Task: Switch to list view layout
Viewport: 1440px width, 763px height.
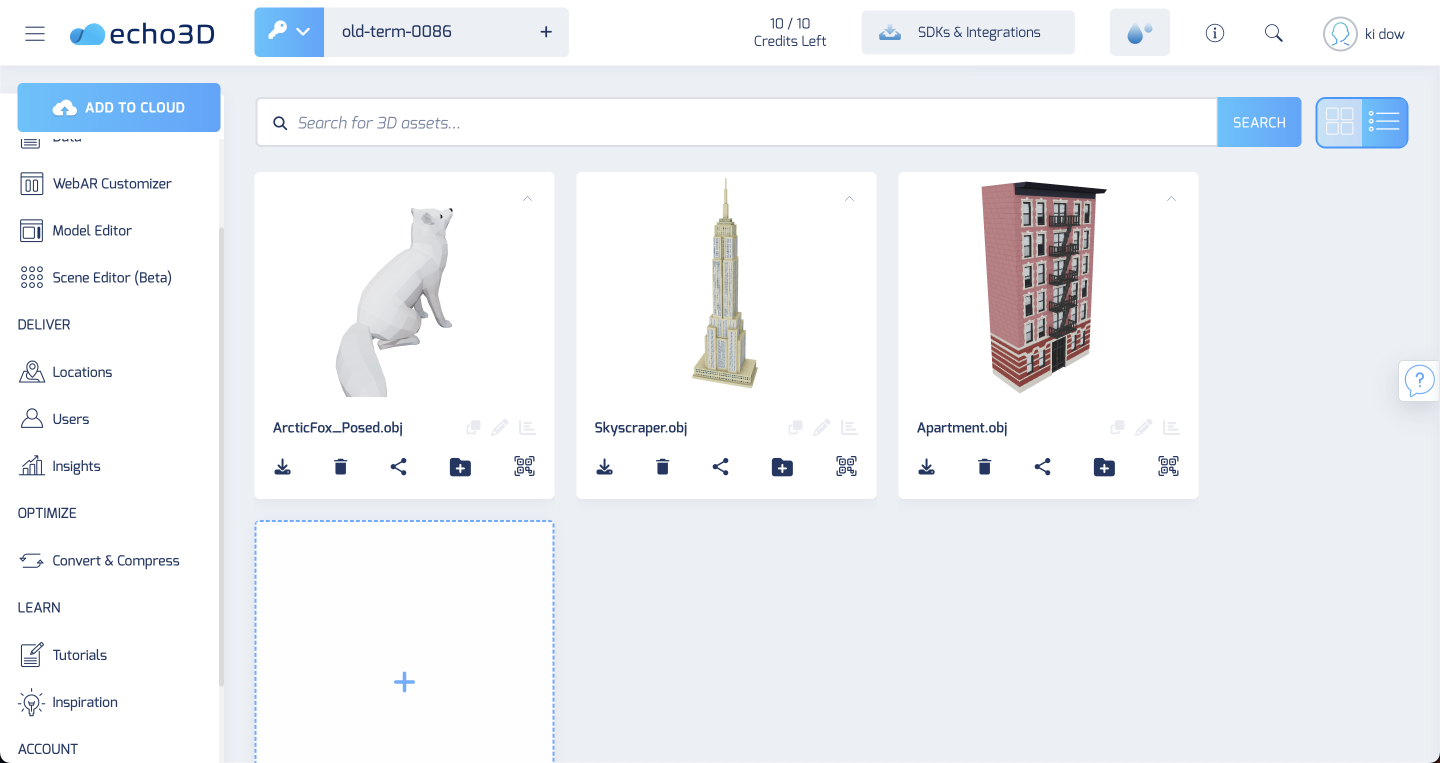Action: (1384, 122)
